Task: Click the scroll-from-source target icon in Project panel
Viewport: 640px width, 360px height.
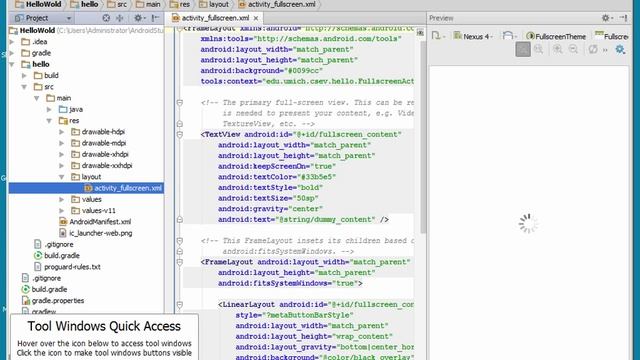Action: point(106,18)
